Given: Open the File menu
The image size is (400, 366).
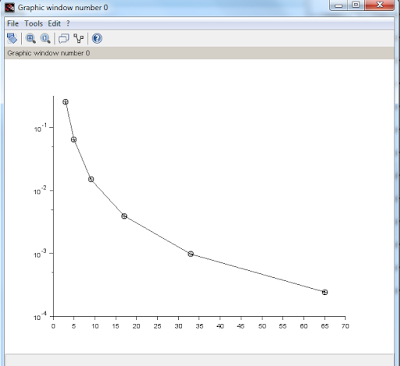Looking at the screenshot, I should coord(13,24).
